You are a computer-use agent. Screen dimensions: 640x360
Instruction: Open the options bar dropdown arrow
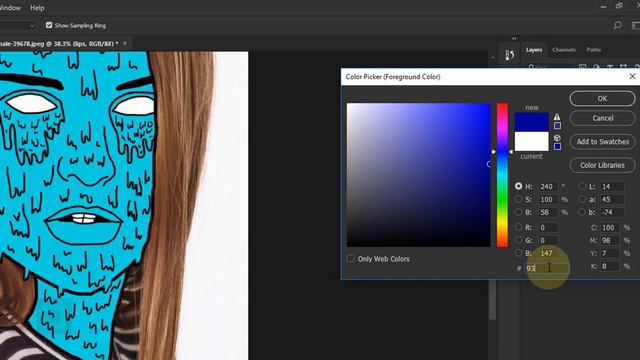tap(32, 26)
